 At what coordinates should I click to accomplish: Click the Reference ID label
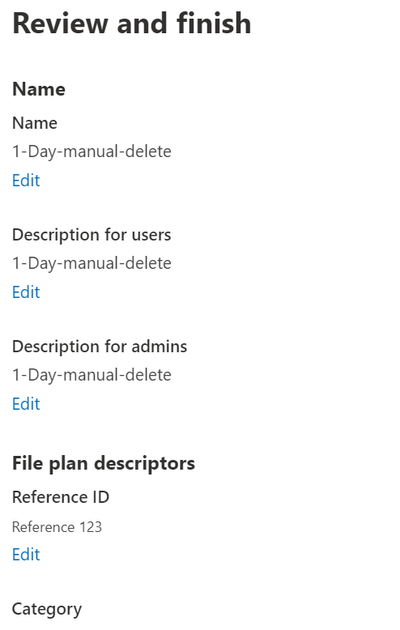[x=61, y=497]
